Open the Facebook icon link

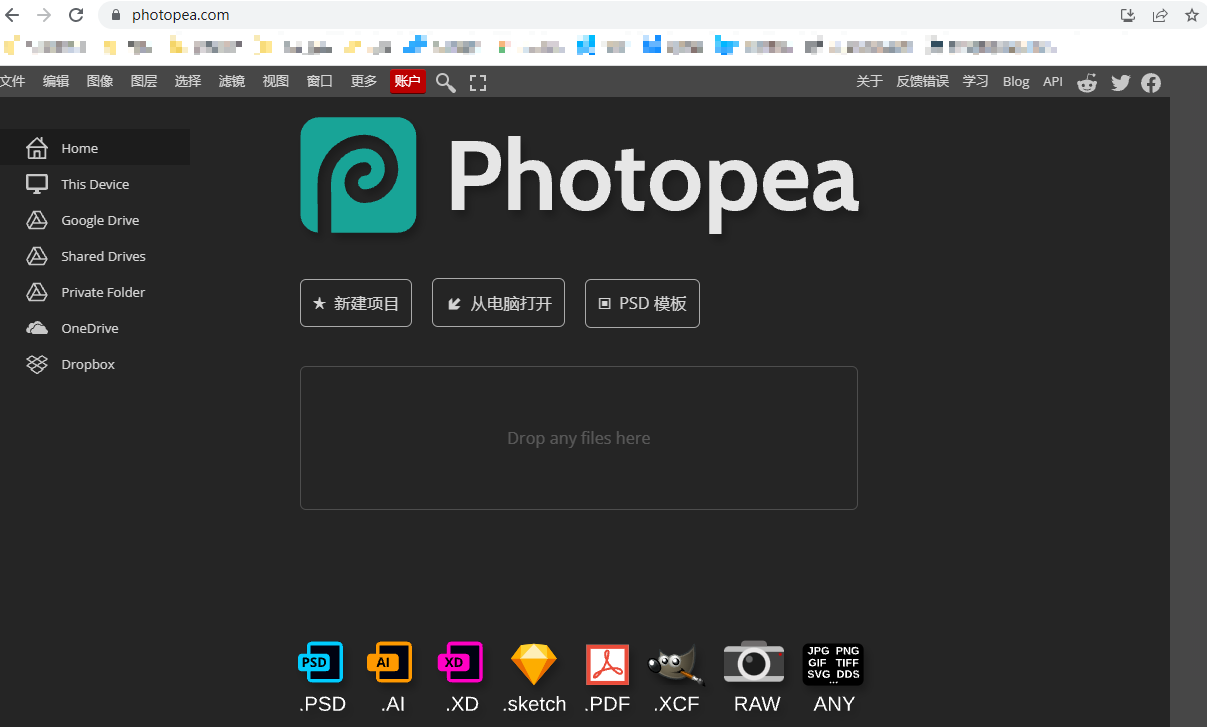1151,83
